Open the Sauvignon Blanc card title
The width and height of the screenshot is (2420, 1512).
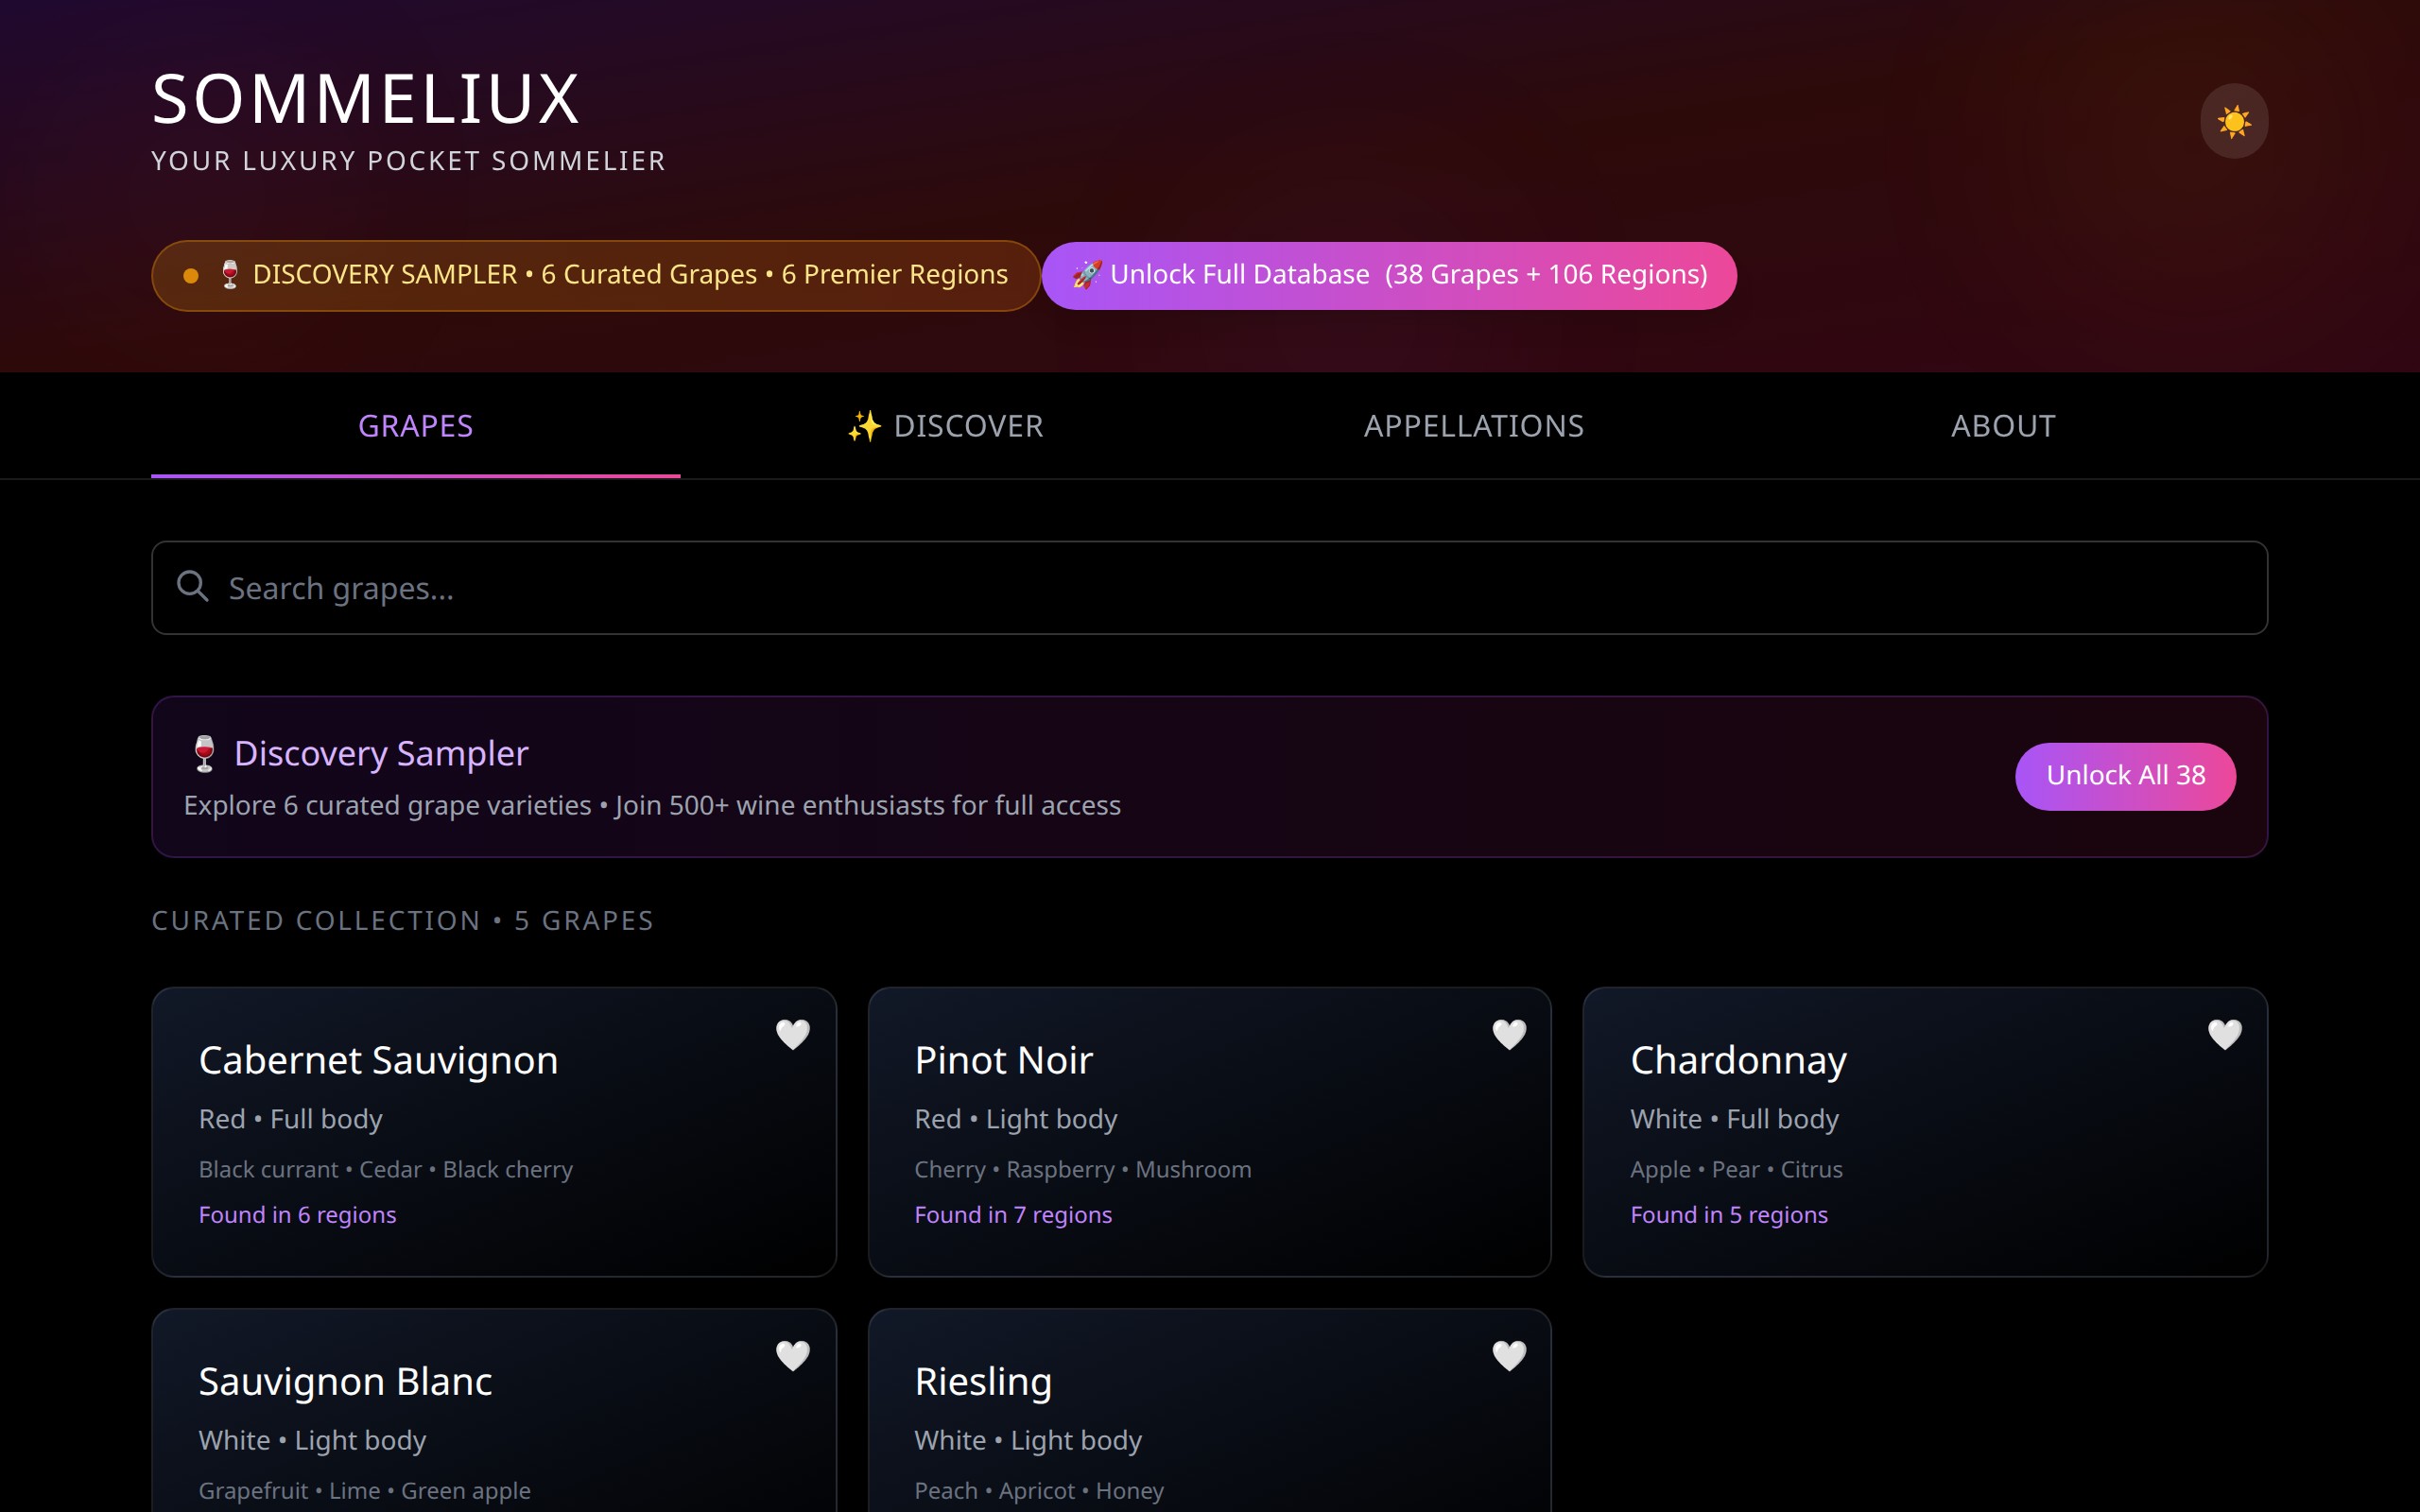coord(345,1381)
